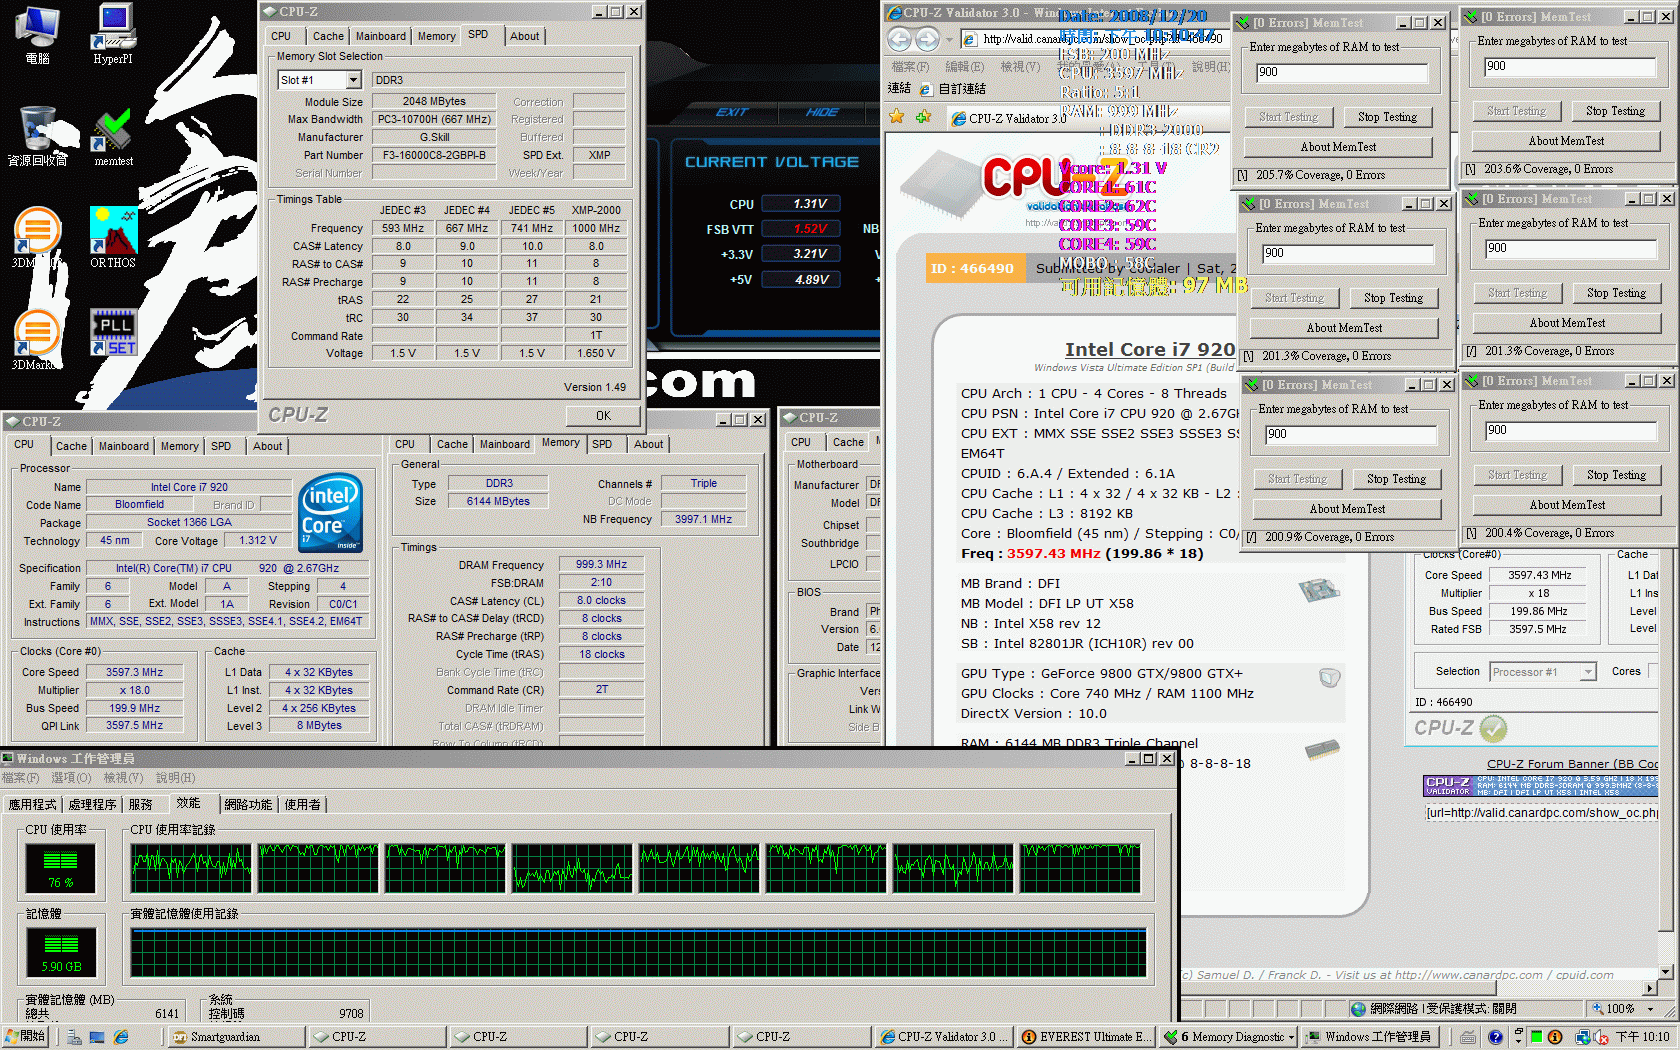The width and height of the screenshot is (1680, 1050).
Task: Click the yellow Favorites star icon
Action: pos(897,117)
